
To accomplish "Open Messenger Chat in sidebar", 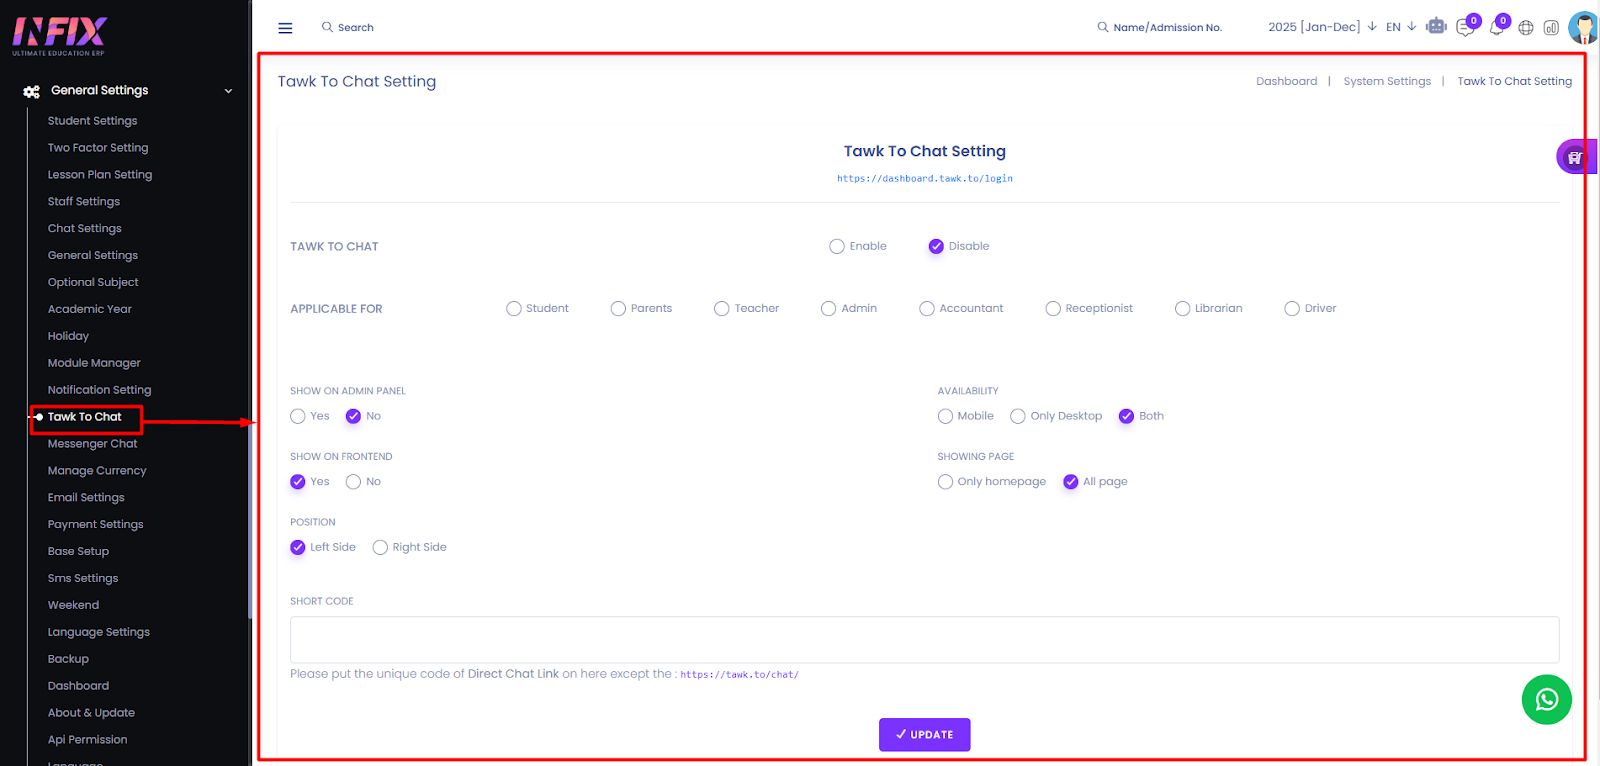I will [93, 444].
